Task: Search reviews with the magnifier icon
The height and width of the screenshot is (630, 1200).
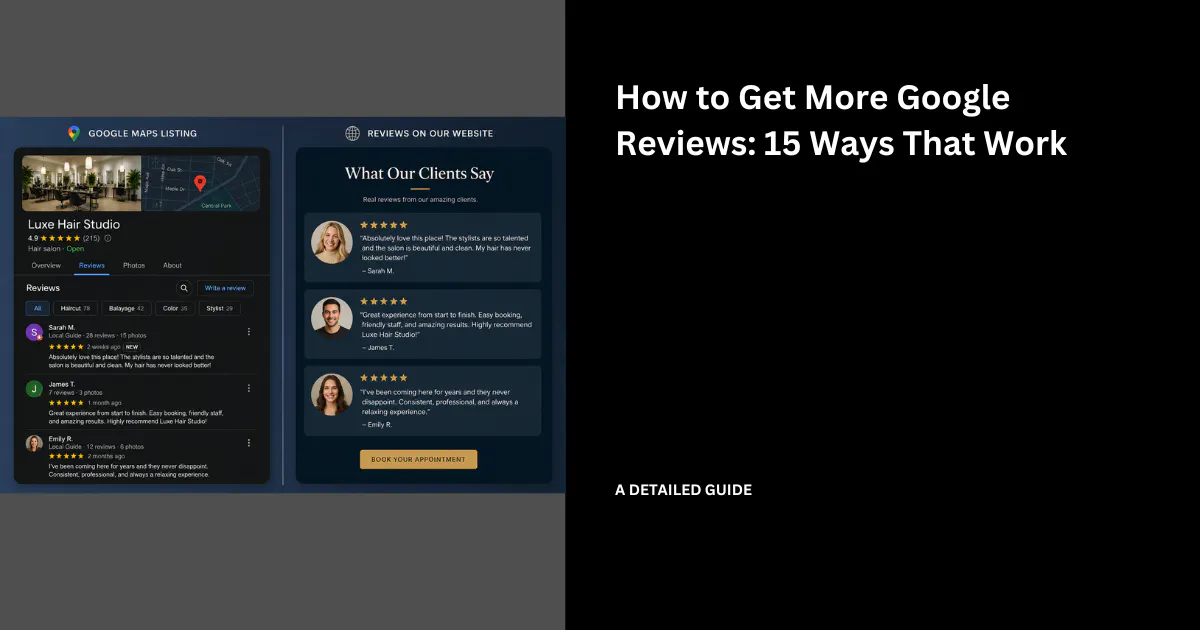Action: (183, 288)
